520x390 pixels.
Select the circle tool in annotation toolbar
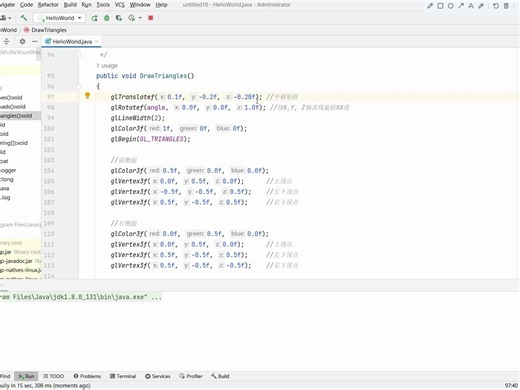[x=451, y=6]
